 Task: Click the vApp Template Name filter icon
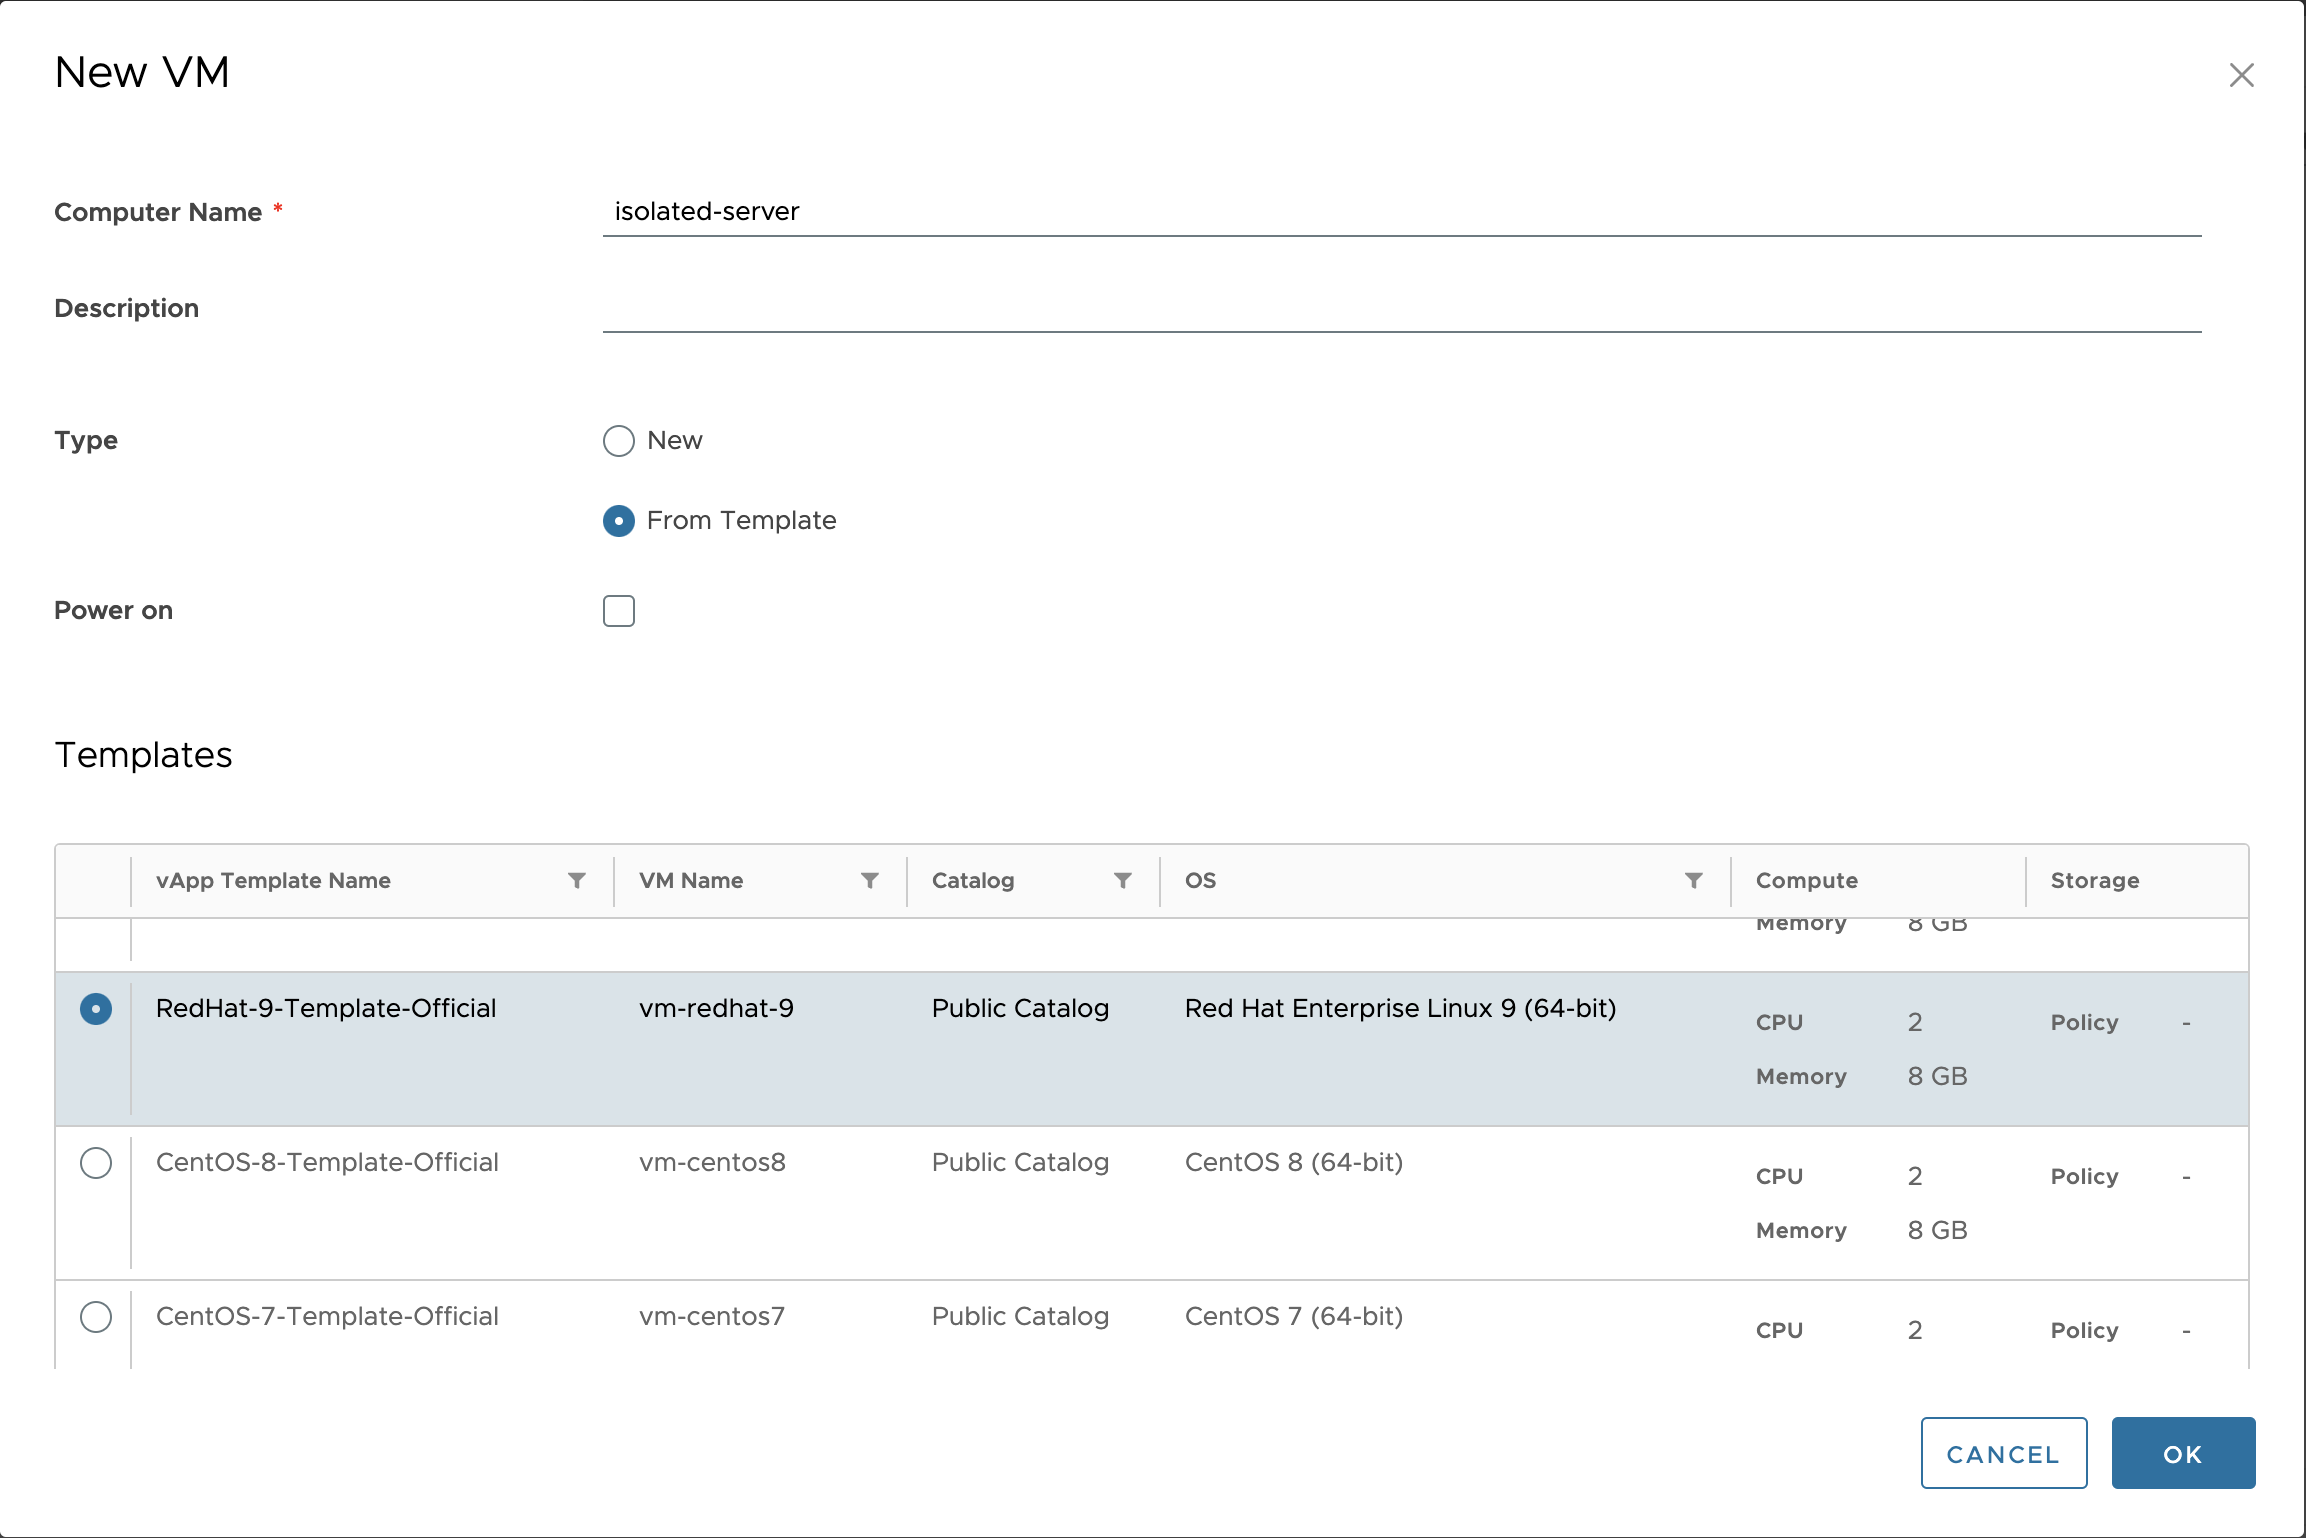(577, 880)
